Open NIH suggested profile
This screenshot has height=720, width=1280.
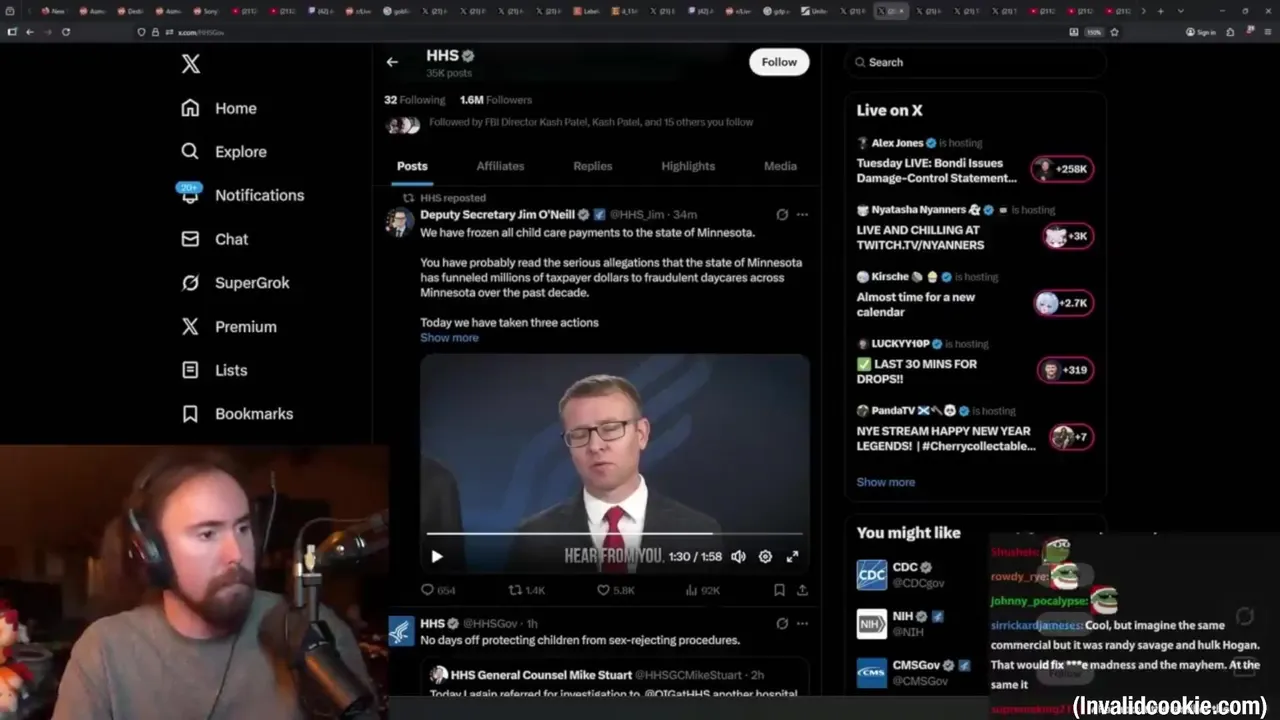point(902,624)
